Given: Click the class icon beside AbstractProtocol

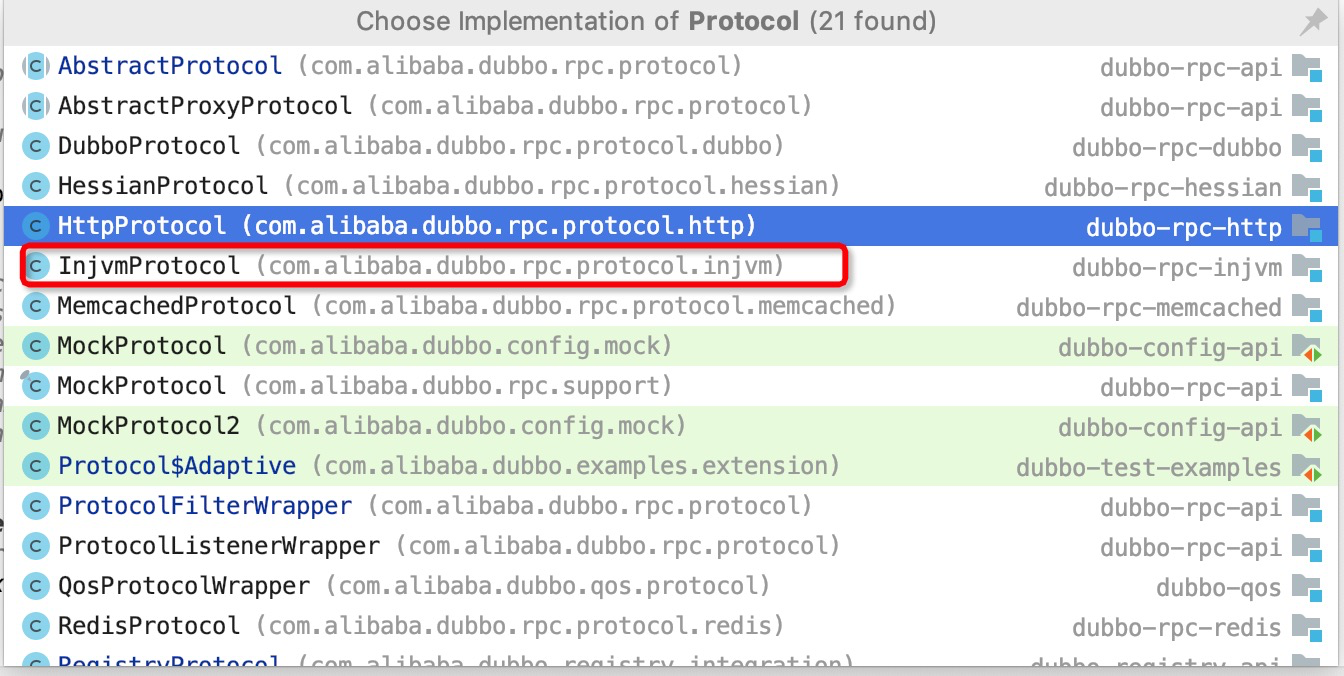Looking at the screenshot, I should coord(37,67).
